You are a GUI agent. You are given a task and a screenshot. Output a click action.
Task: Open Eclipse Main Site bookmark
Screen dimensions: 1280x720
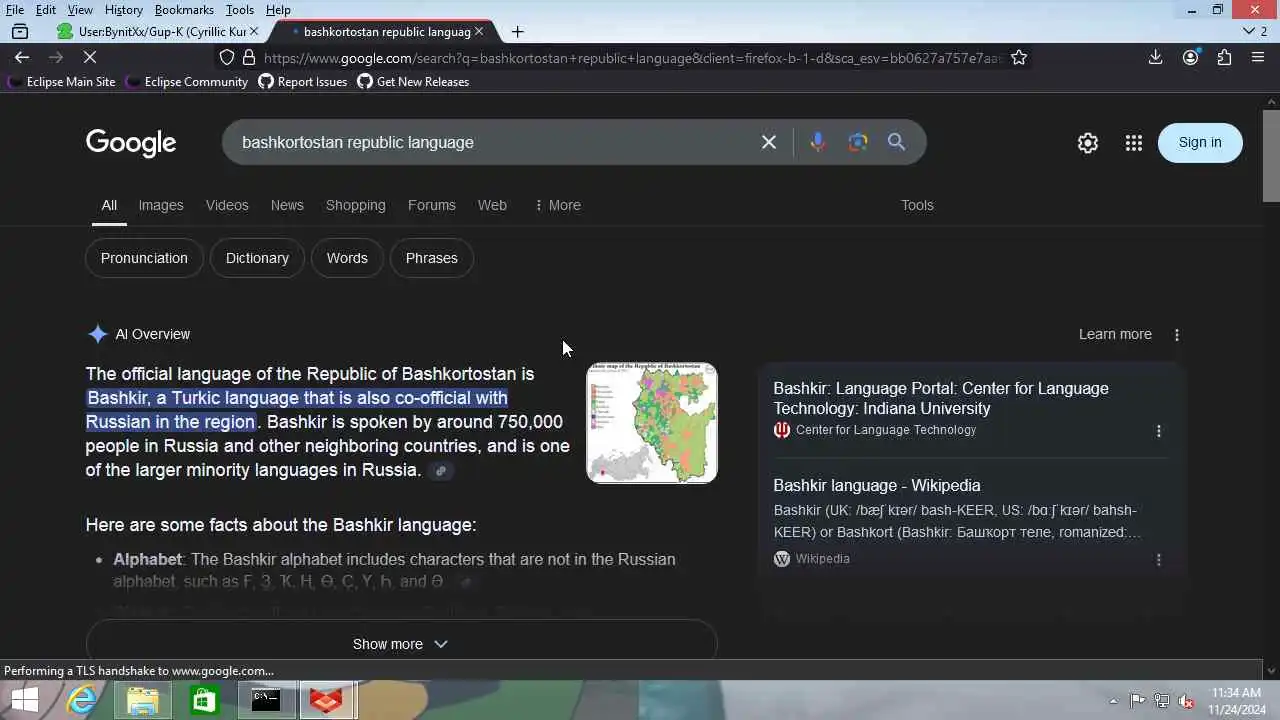click(62, 82)
